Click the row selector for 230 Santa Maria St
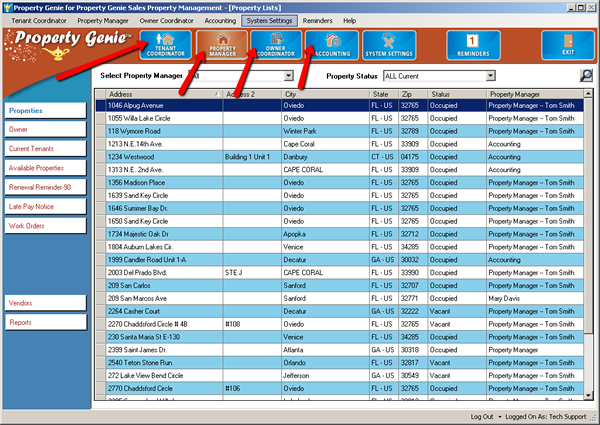The height and width of the screenshot is (425, 600). [101, 337]
